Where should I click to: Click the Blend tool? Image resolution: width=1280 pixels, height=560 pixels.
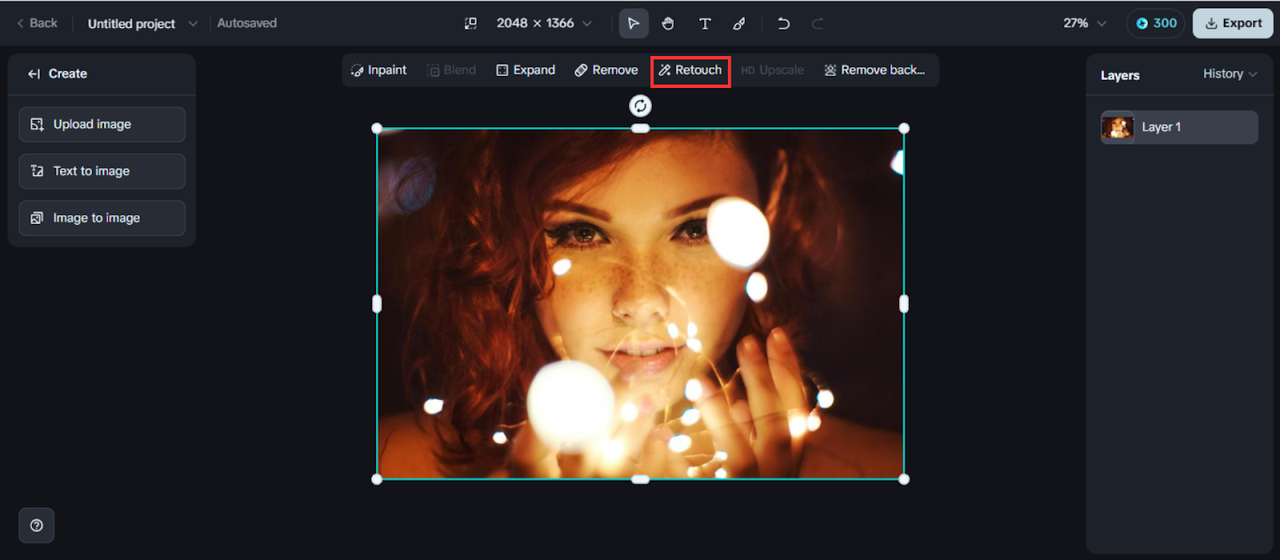click(451, 70)
